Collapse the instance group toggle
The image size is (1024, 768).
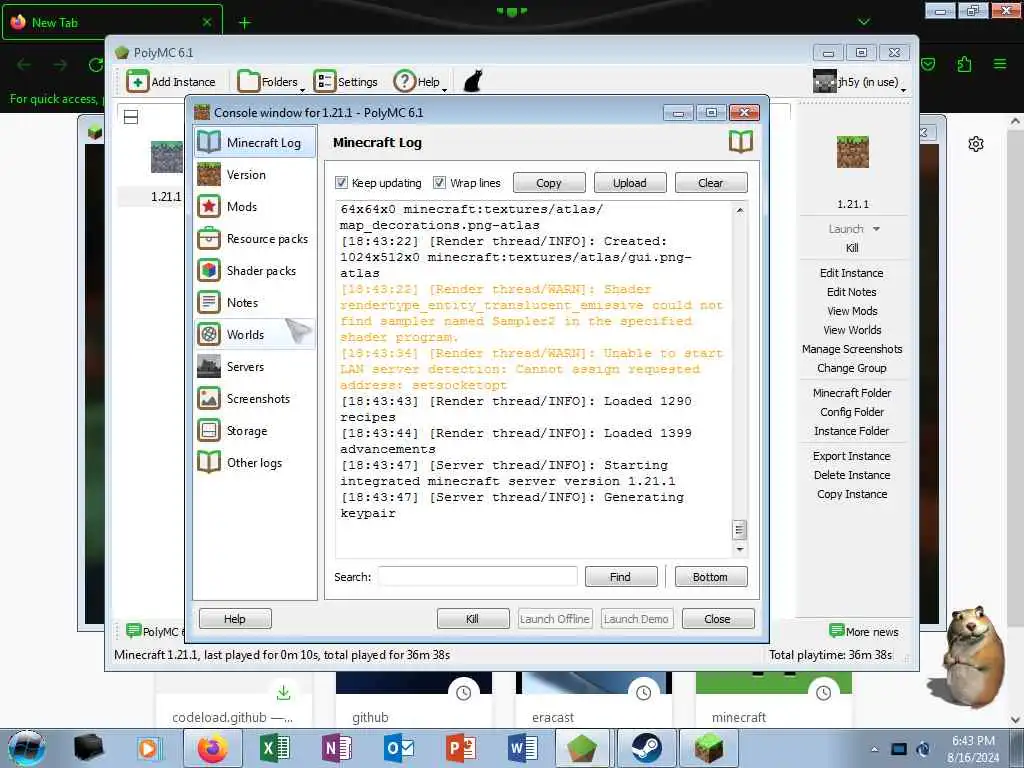[131, 117]
